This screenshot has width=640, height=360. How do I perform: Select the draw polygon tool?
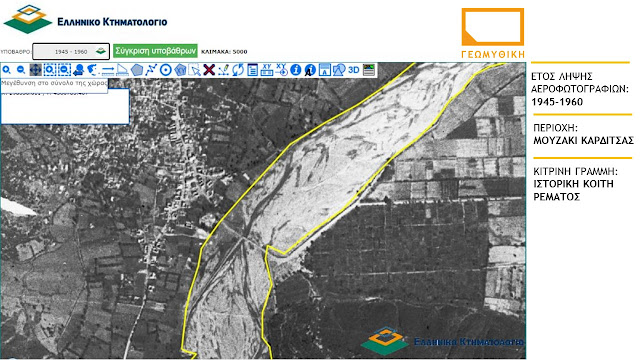[x=137, y=70]
